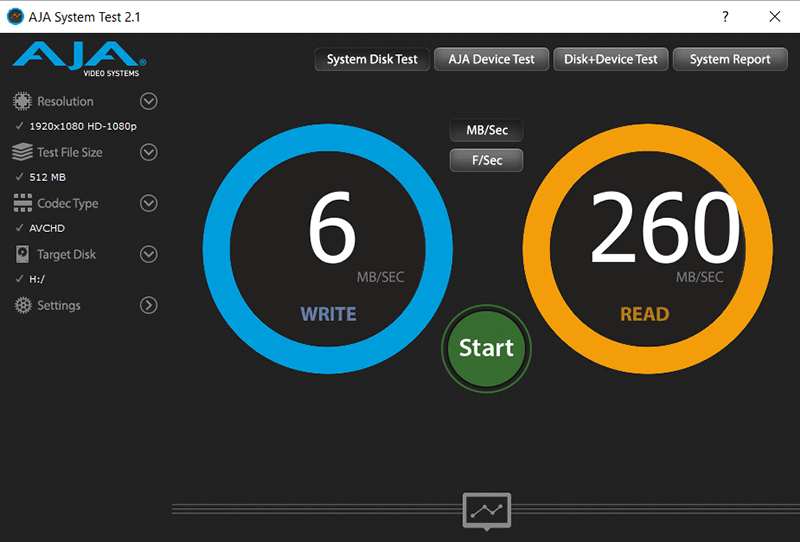Select the AVCHD codec option
This screenshot has width=800, height=542.
coord(47,228)
